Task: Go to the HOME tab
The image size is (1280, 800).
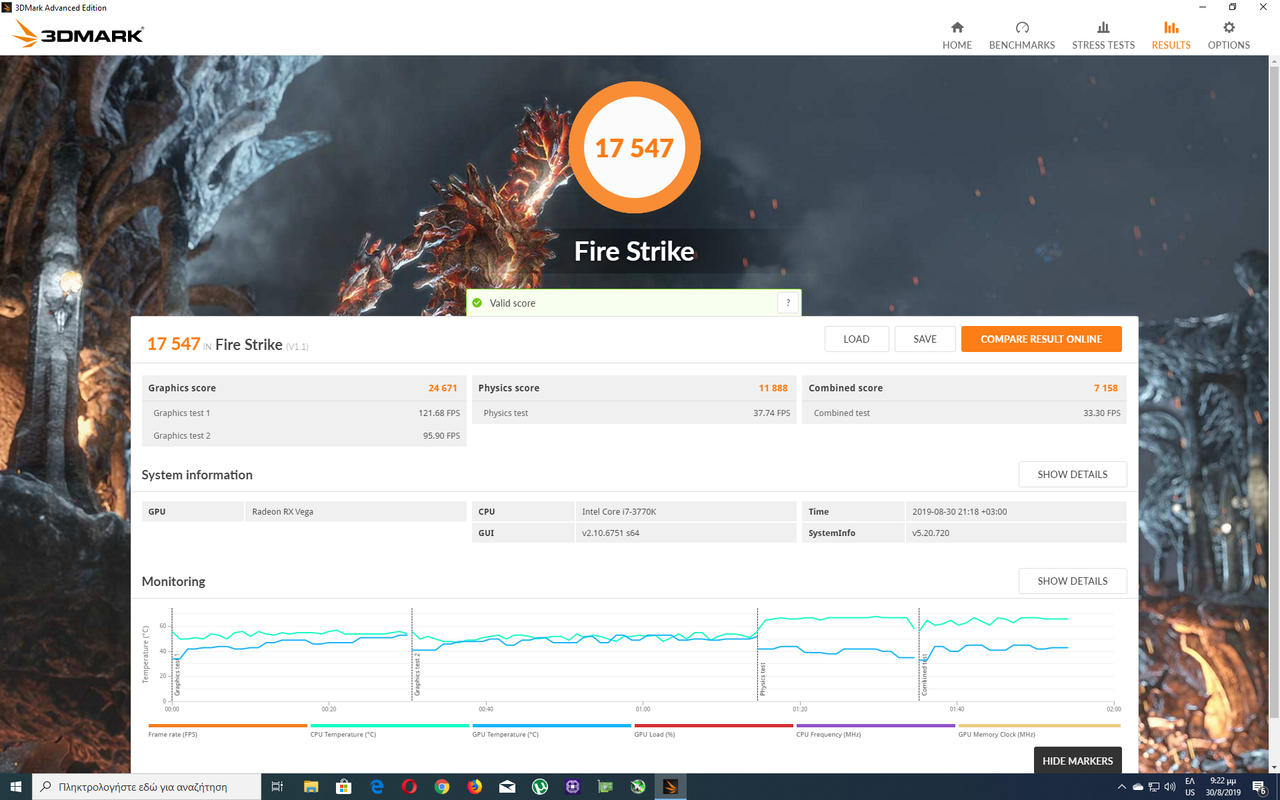Action: click(x=957, y=36)
